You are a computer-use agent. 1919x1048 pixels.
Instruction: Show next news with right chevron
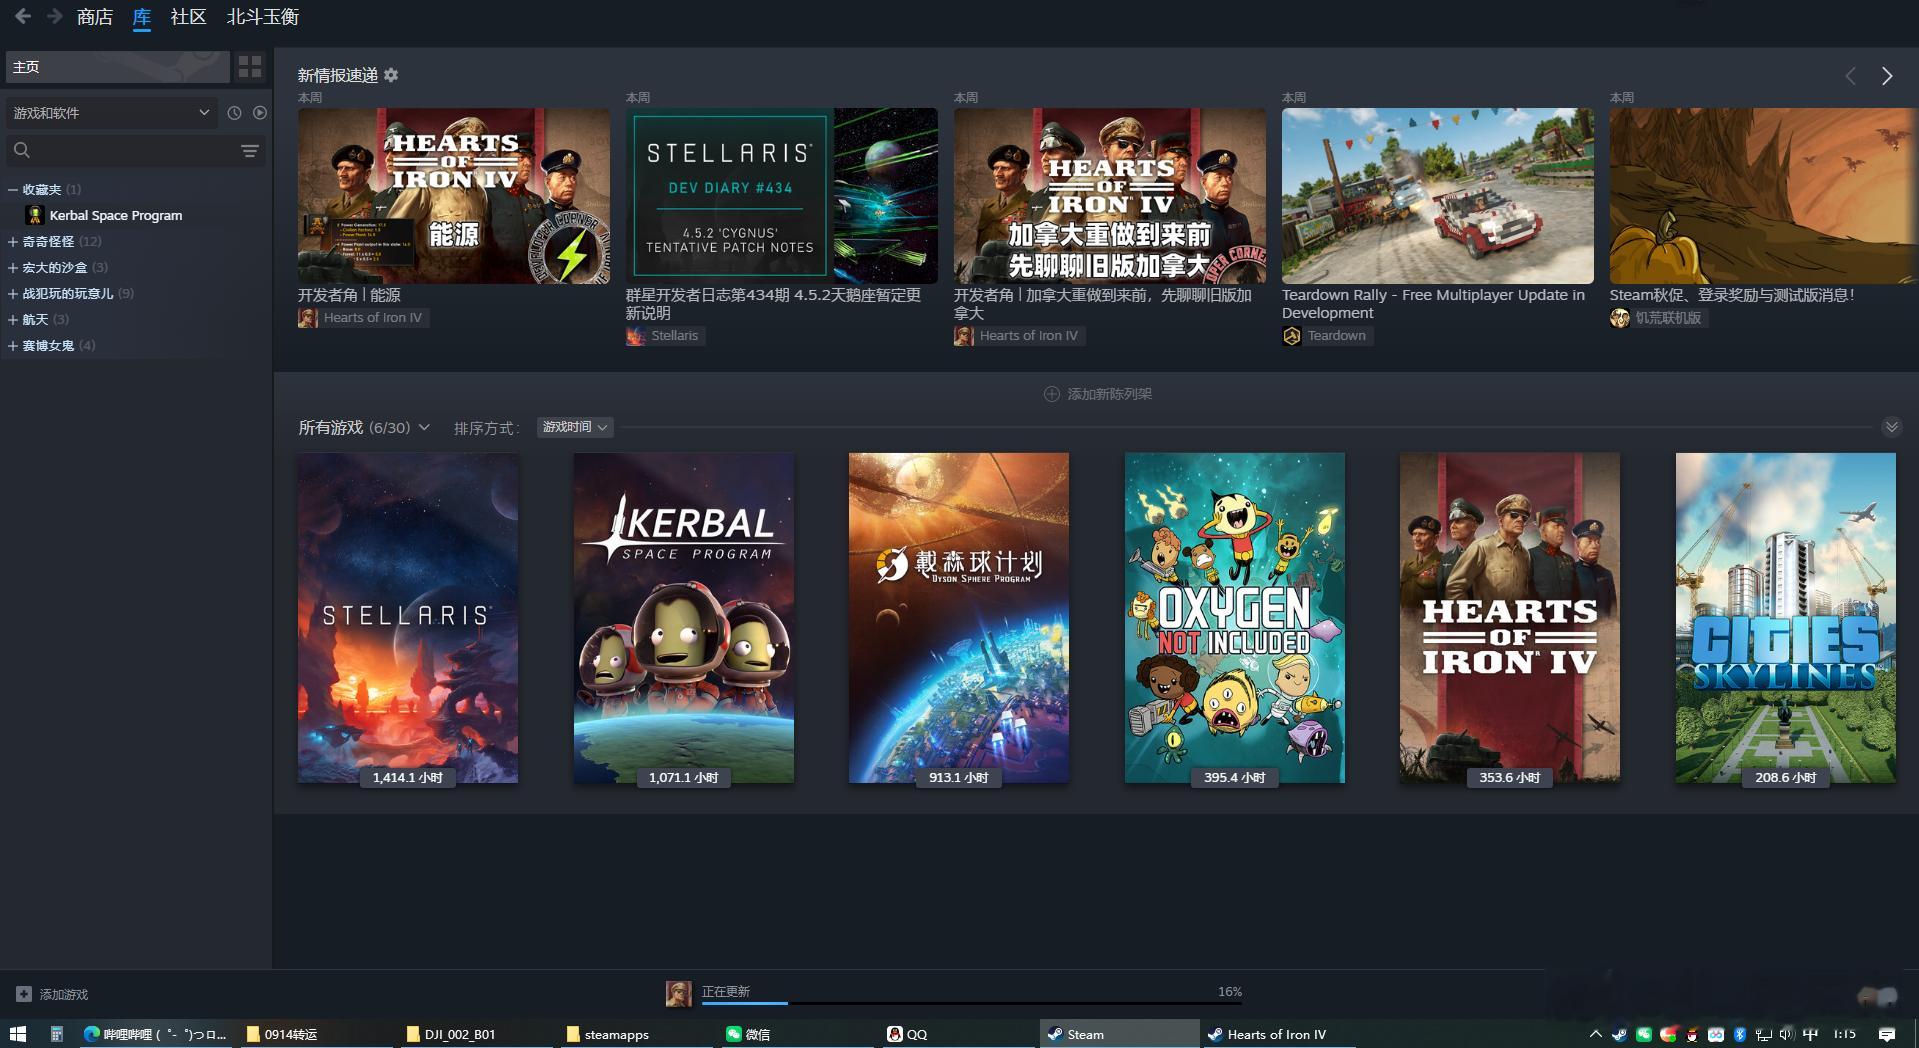point(1886,76)
